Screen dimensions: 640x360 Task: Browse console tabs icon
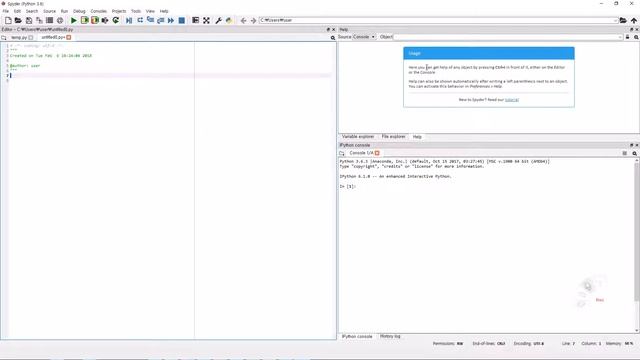[x=342, y=153]
